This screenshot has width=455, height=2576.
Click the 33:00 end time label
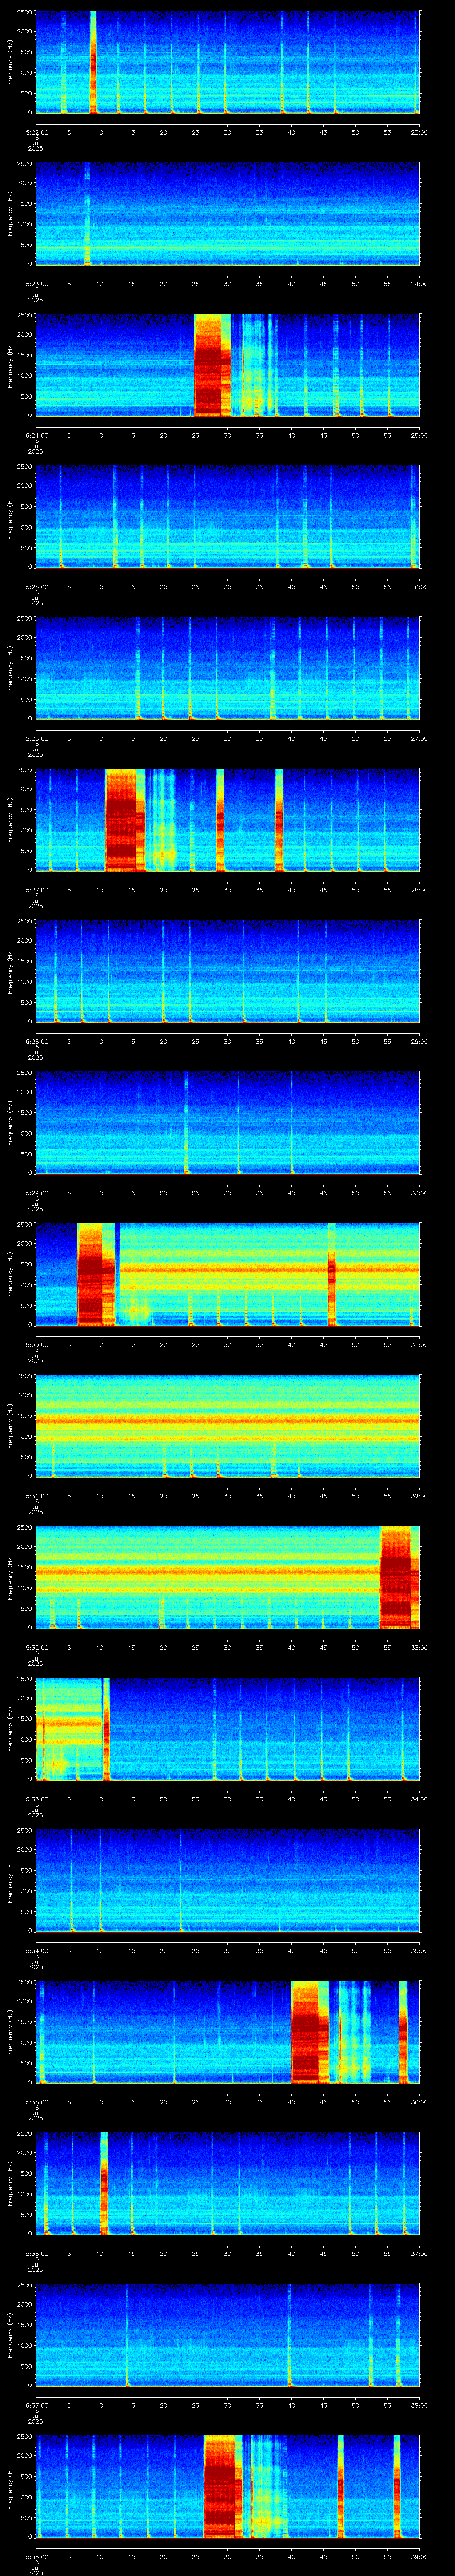pos(419,1647)
